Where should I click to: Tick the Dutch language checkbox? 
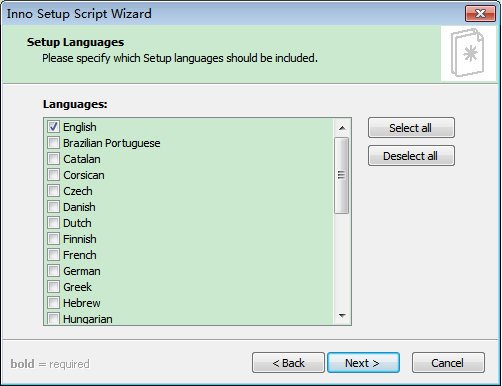(53, 223)
